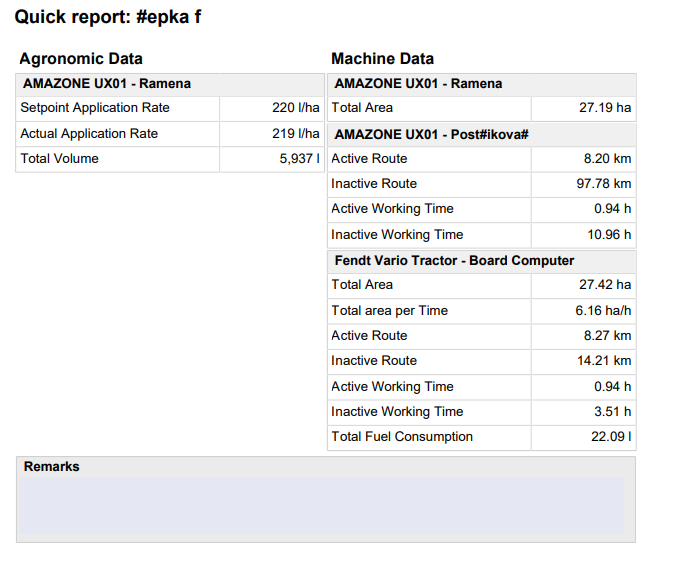Click the Total Fuel Consumption label
This screenshot has width=673, height=566.
click(x=402, y=436)
